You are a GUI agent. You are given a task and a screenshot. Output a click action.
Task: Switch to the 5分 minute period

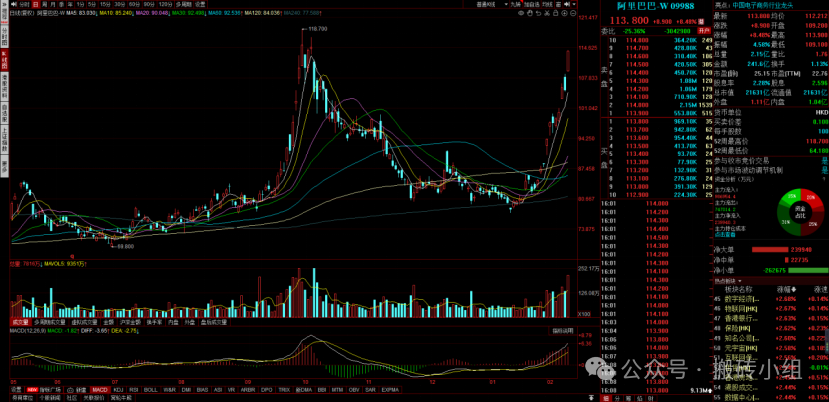tap(91, 4)
